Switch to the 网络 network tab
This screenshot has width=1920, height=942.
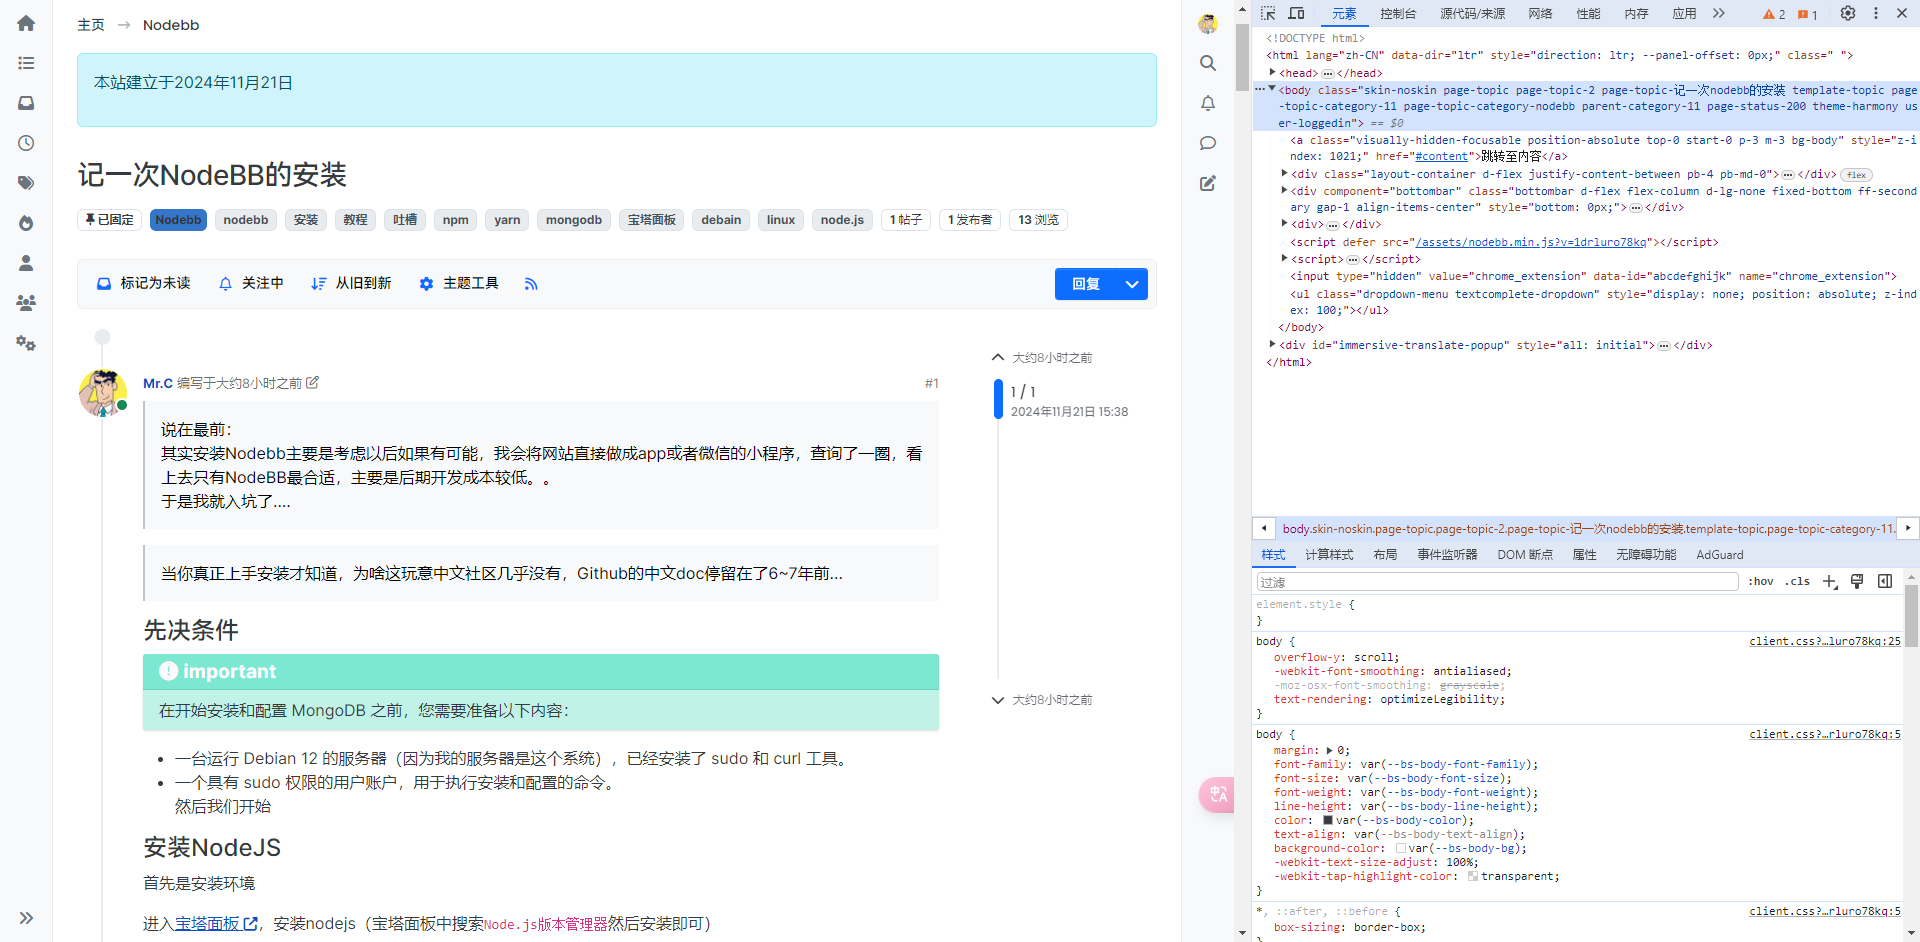[1540, 14]
